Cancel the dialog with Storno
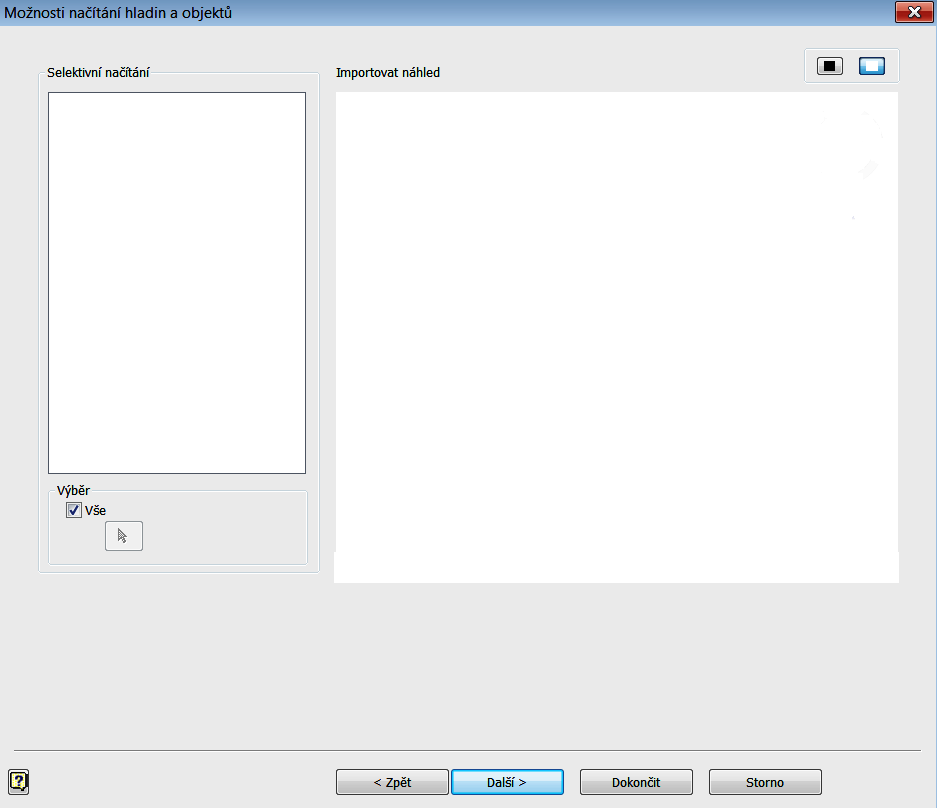 (765, 782)
